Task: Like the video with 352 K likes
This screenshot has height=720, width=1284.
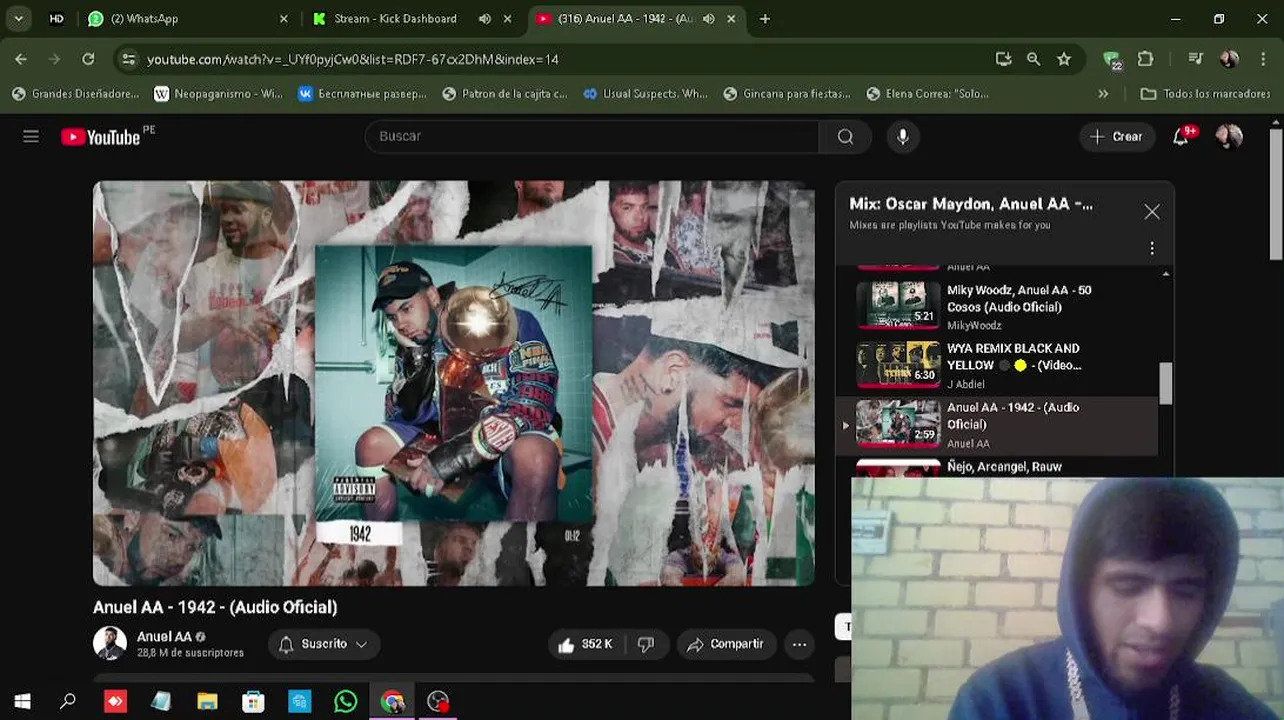Action: 585,644
